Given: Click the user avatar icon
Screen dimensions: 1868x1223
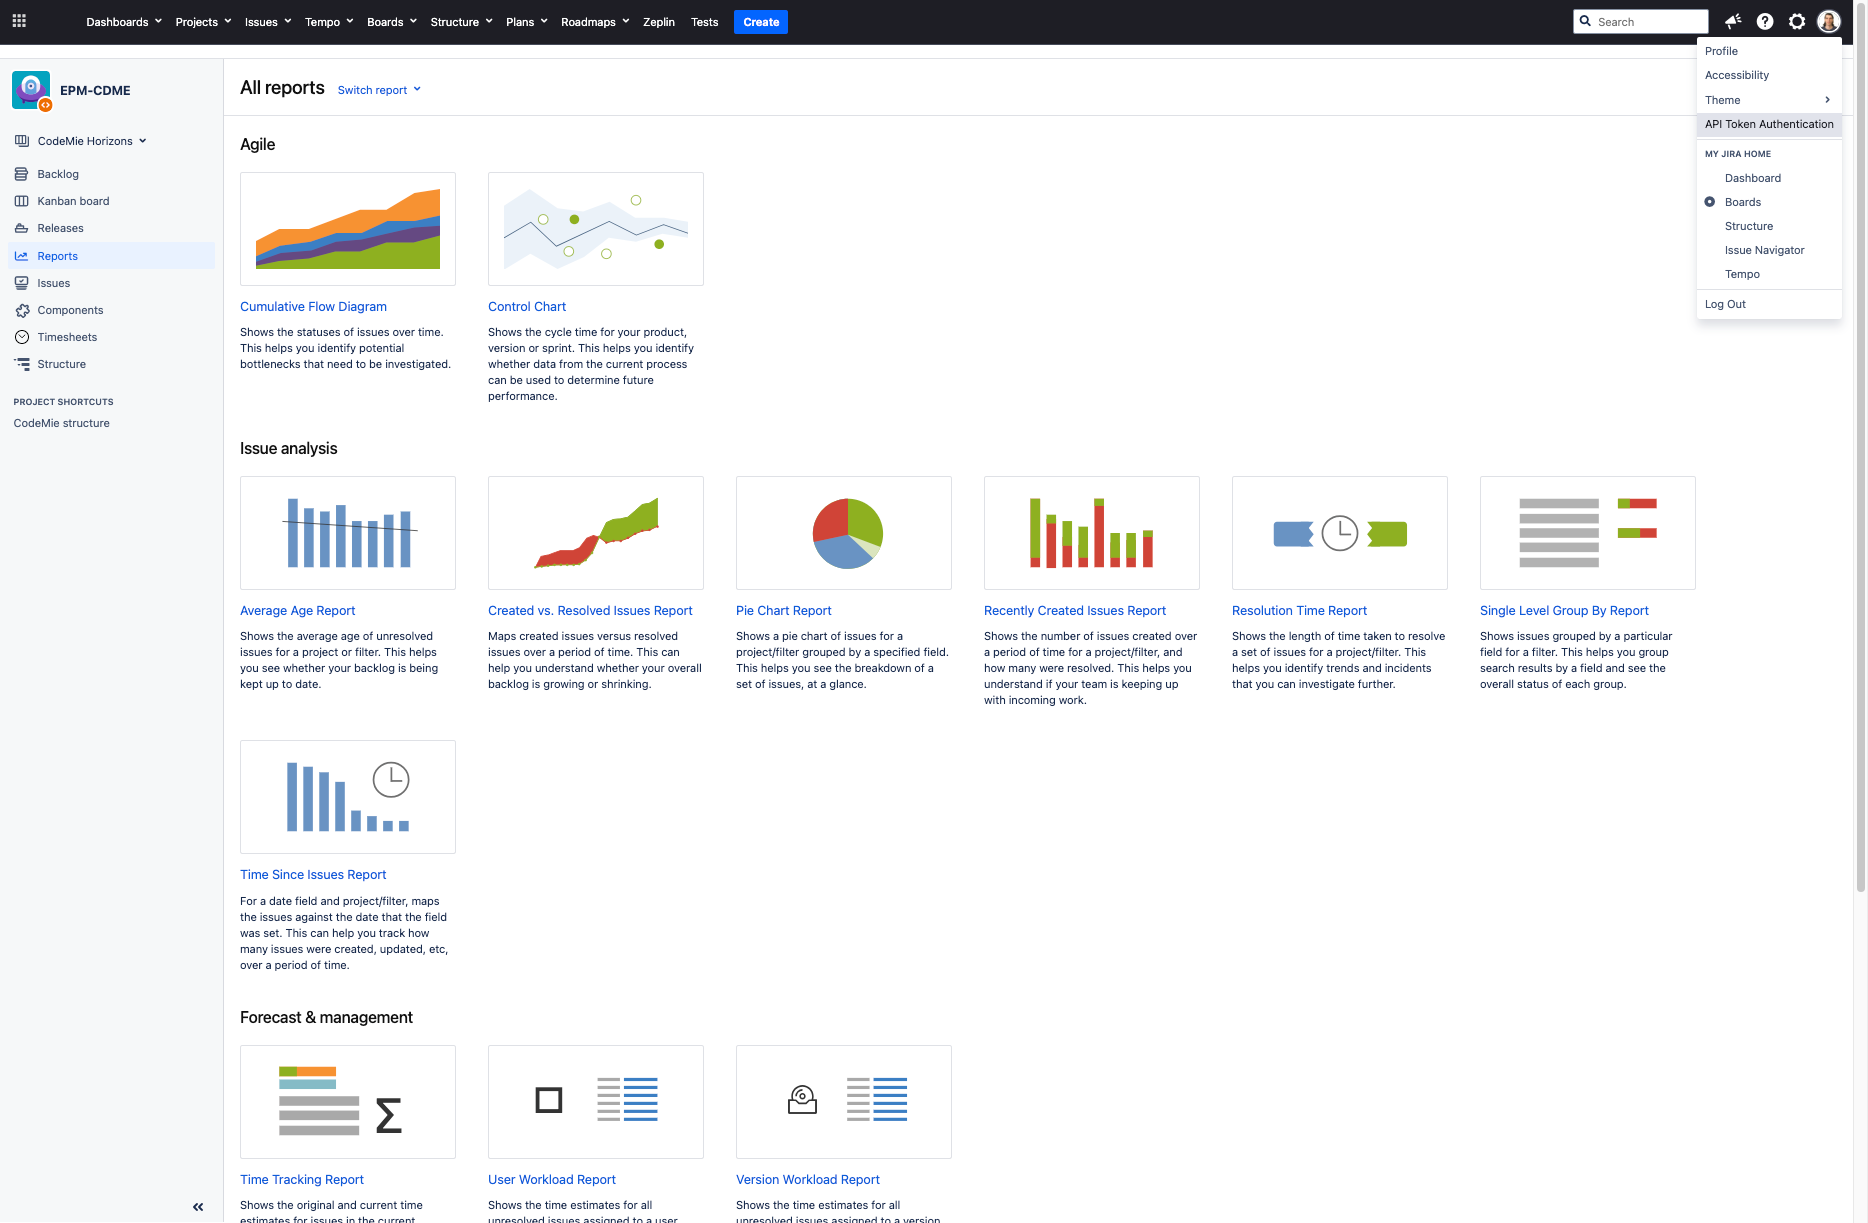Looking at the screenshot, I should pos(1828,21).
